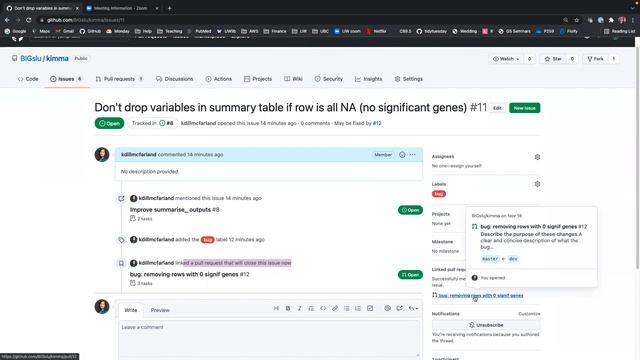The width and height of the screenshot is (640, 360).
Task: Open saved replies dropdown in comment toolbar
Action: (413, 308)
